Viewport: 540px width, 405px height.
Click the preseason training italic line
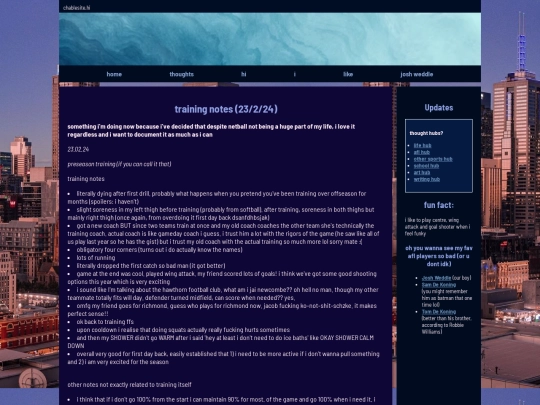coord(119,164)
